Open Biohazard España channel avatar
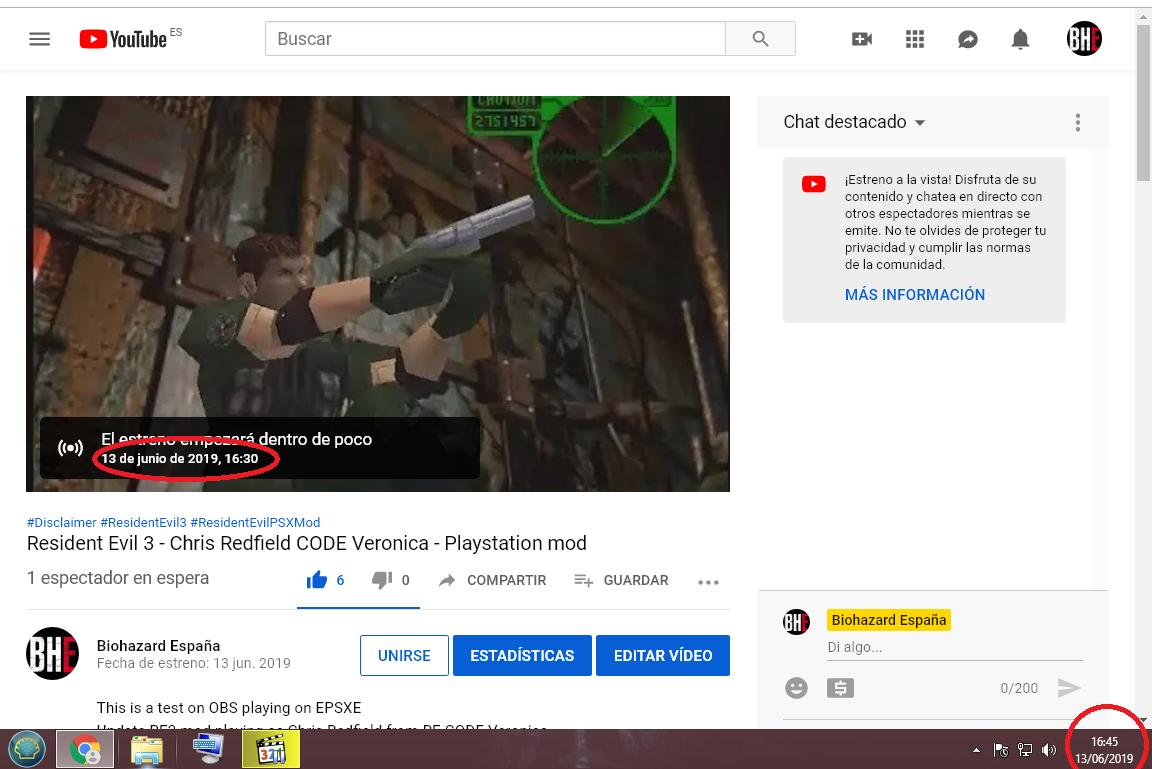The width and height of the screenshot is (1152, 769). [52, 653]
